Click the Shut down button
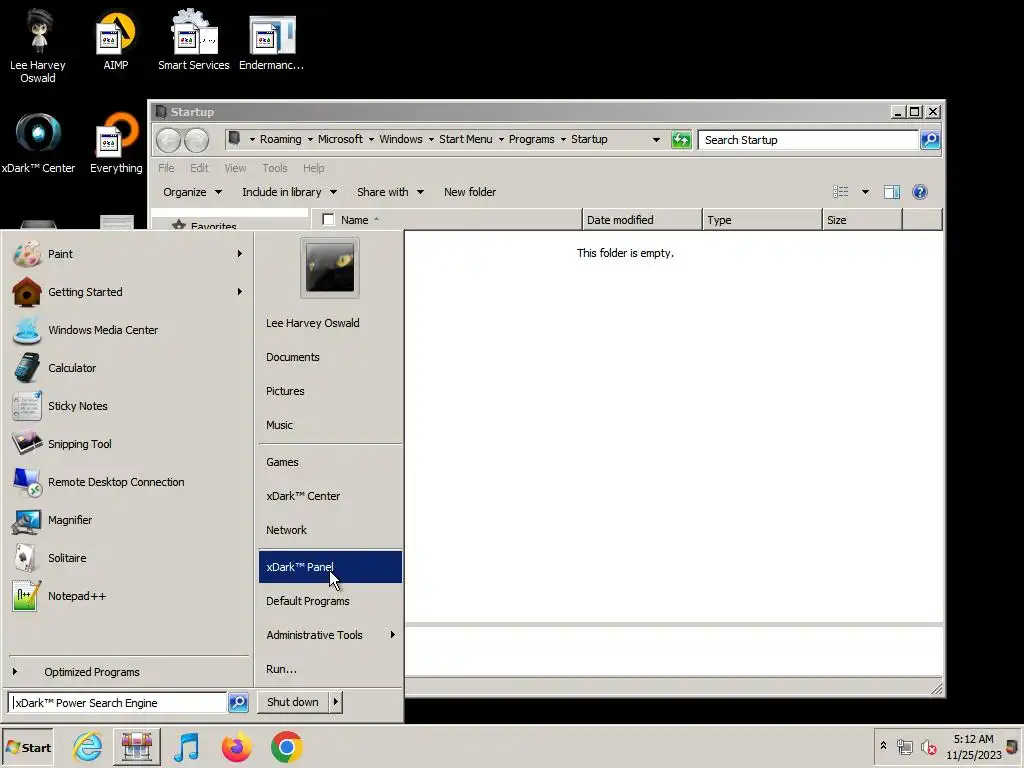 (x=293, y=702)
